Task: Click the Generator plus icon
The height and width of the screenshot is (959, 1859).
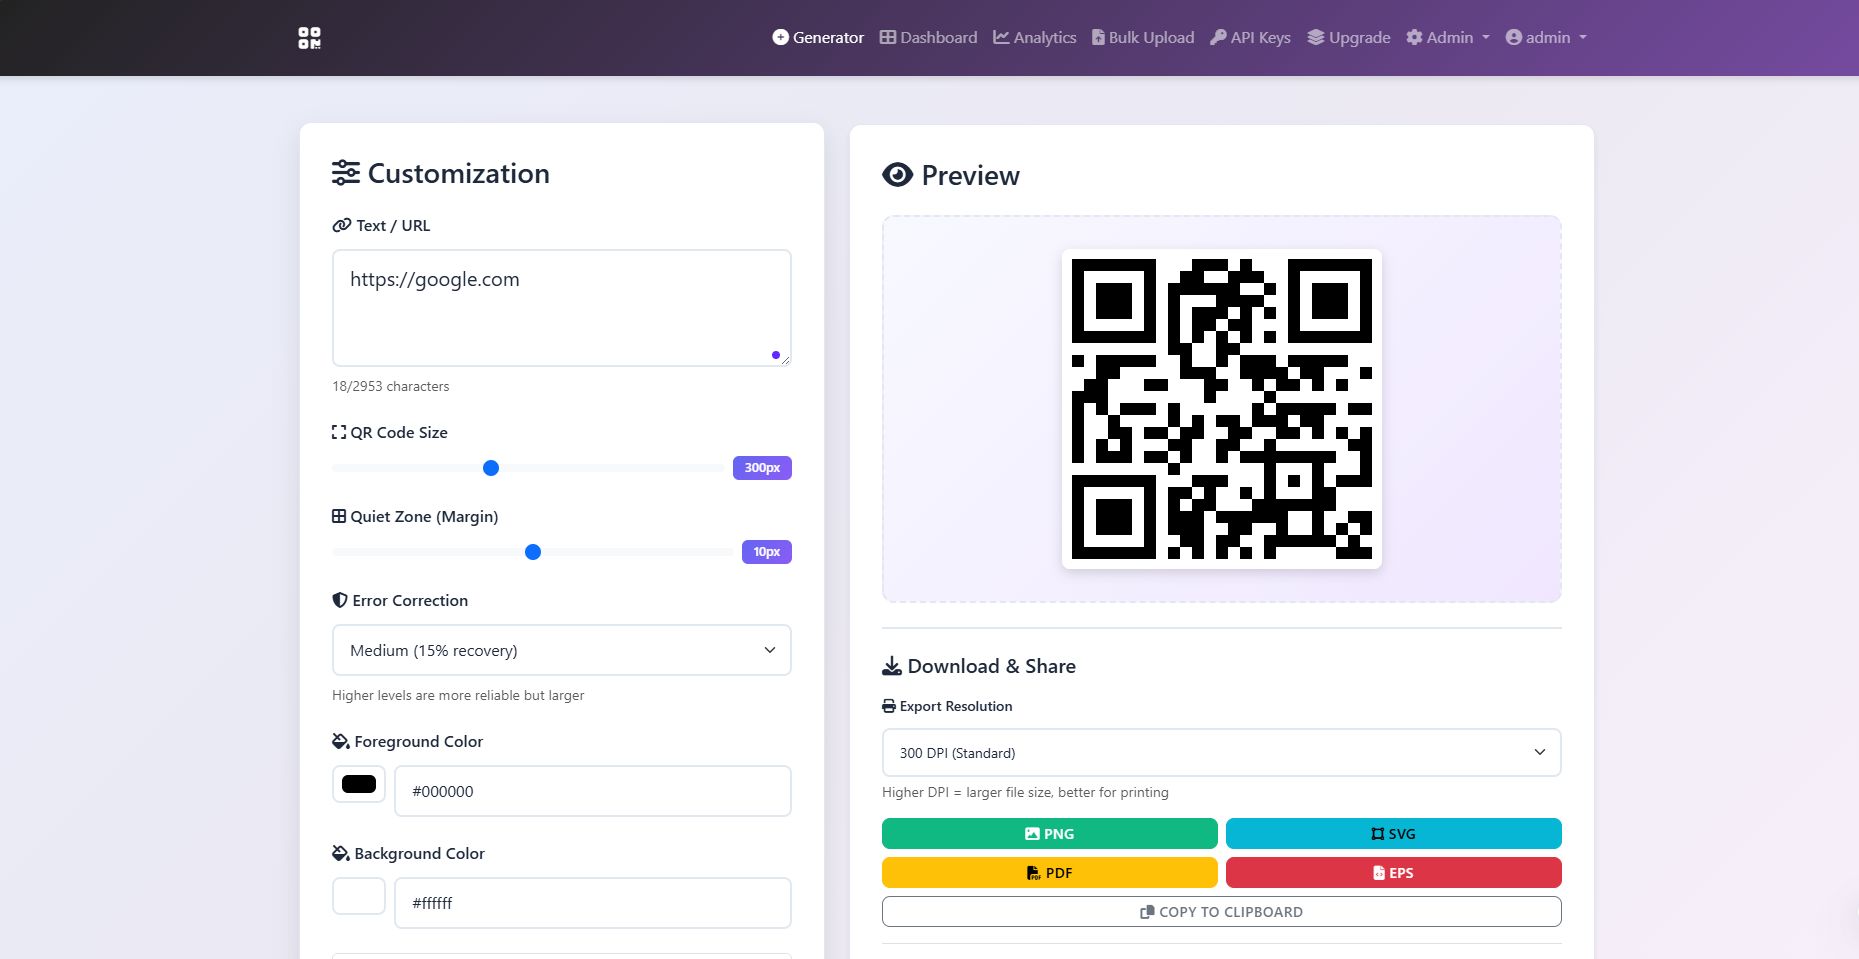Action: 781,37
